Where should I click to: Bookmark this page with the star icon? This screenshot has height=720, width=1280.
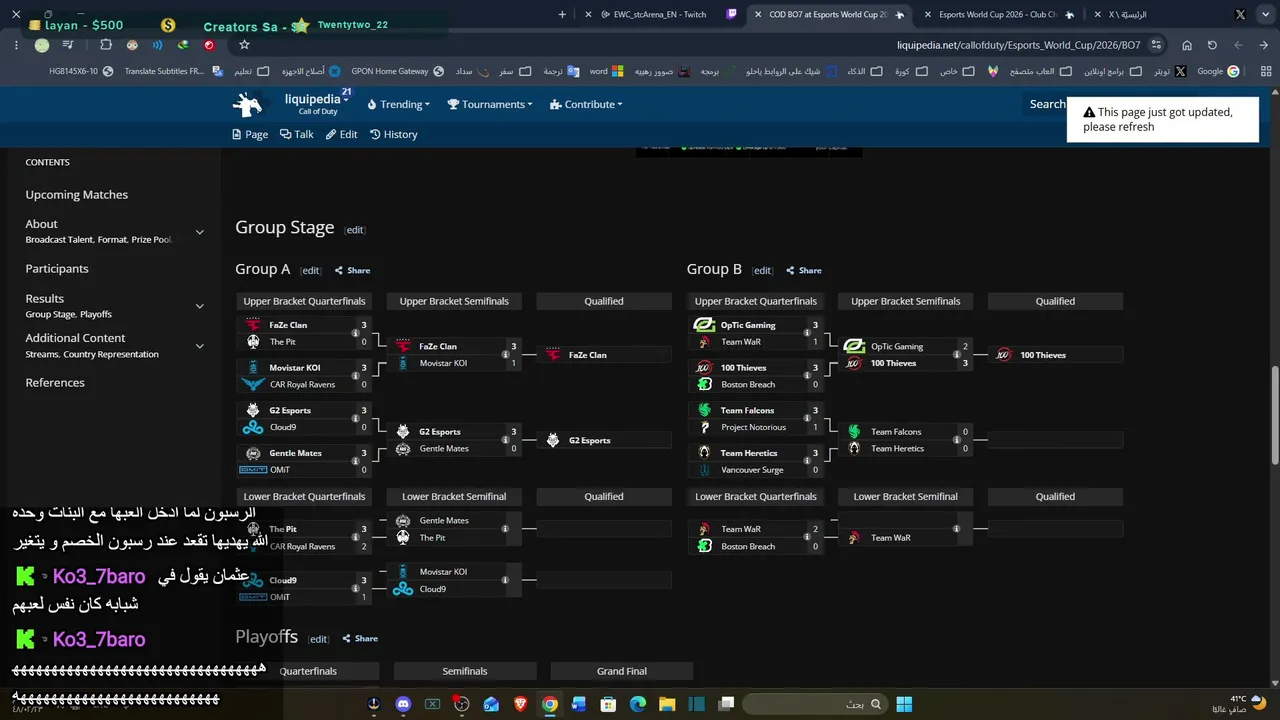click(244, 45)
